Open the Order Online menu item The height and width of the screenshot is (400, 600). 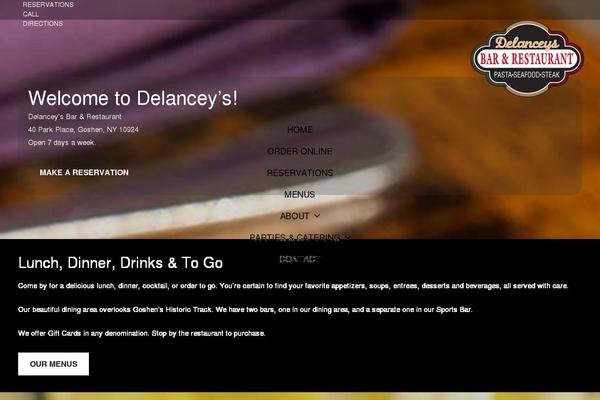(x=300, y=151)
